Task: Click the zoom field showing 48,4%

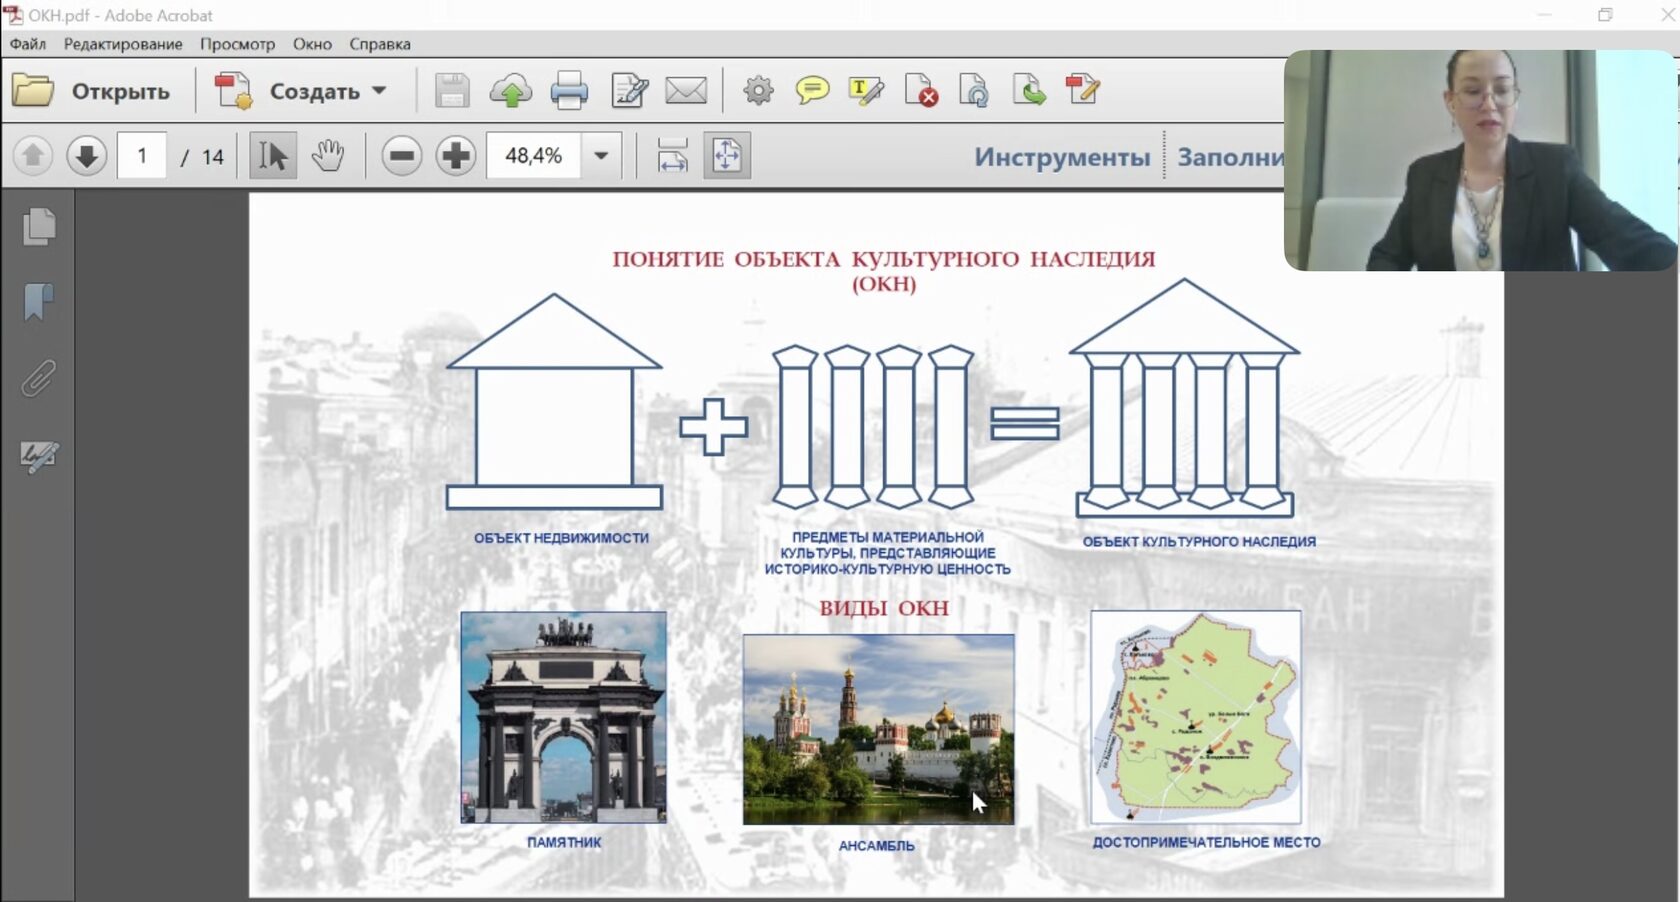Action: (x=534, y=156)
